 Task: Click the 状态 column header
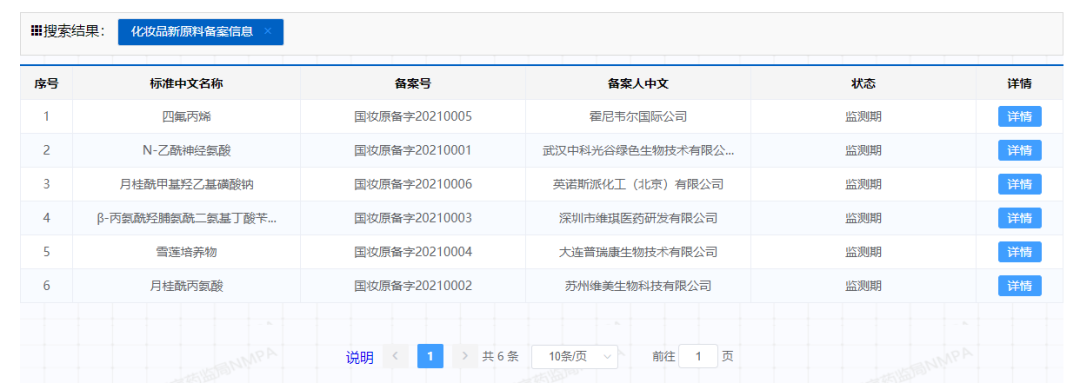coord(863,83)
